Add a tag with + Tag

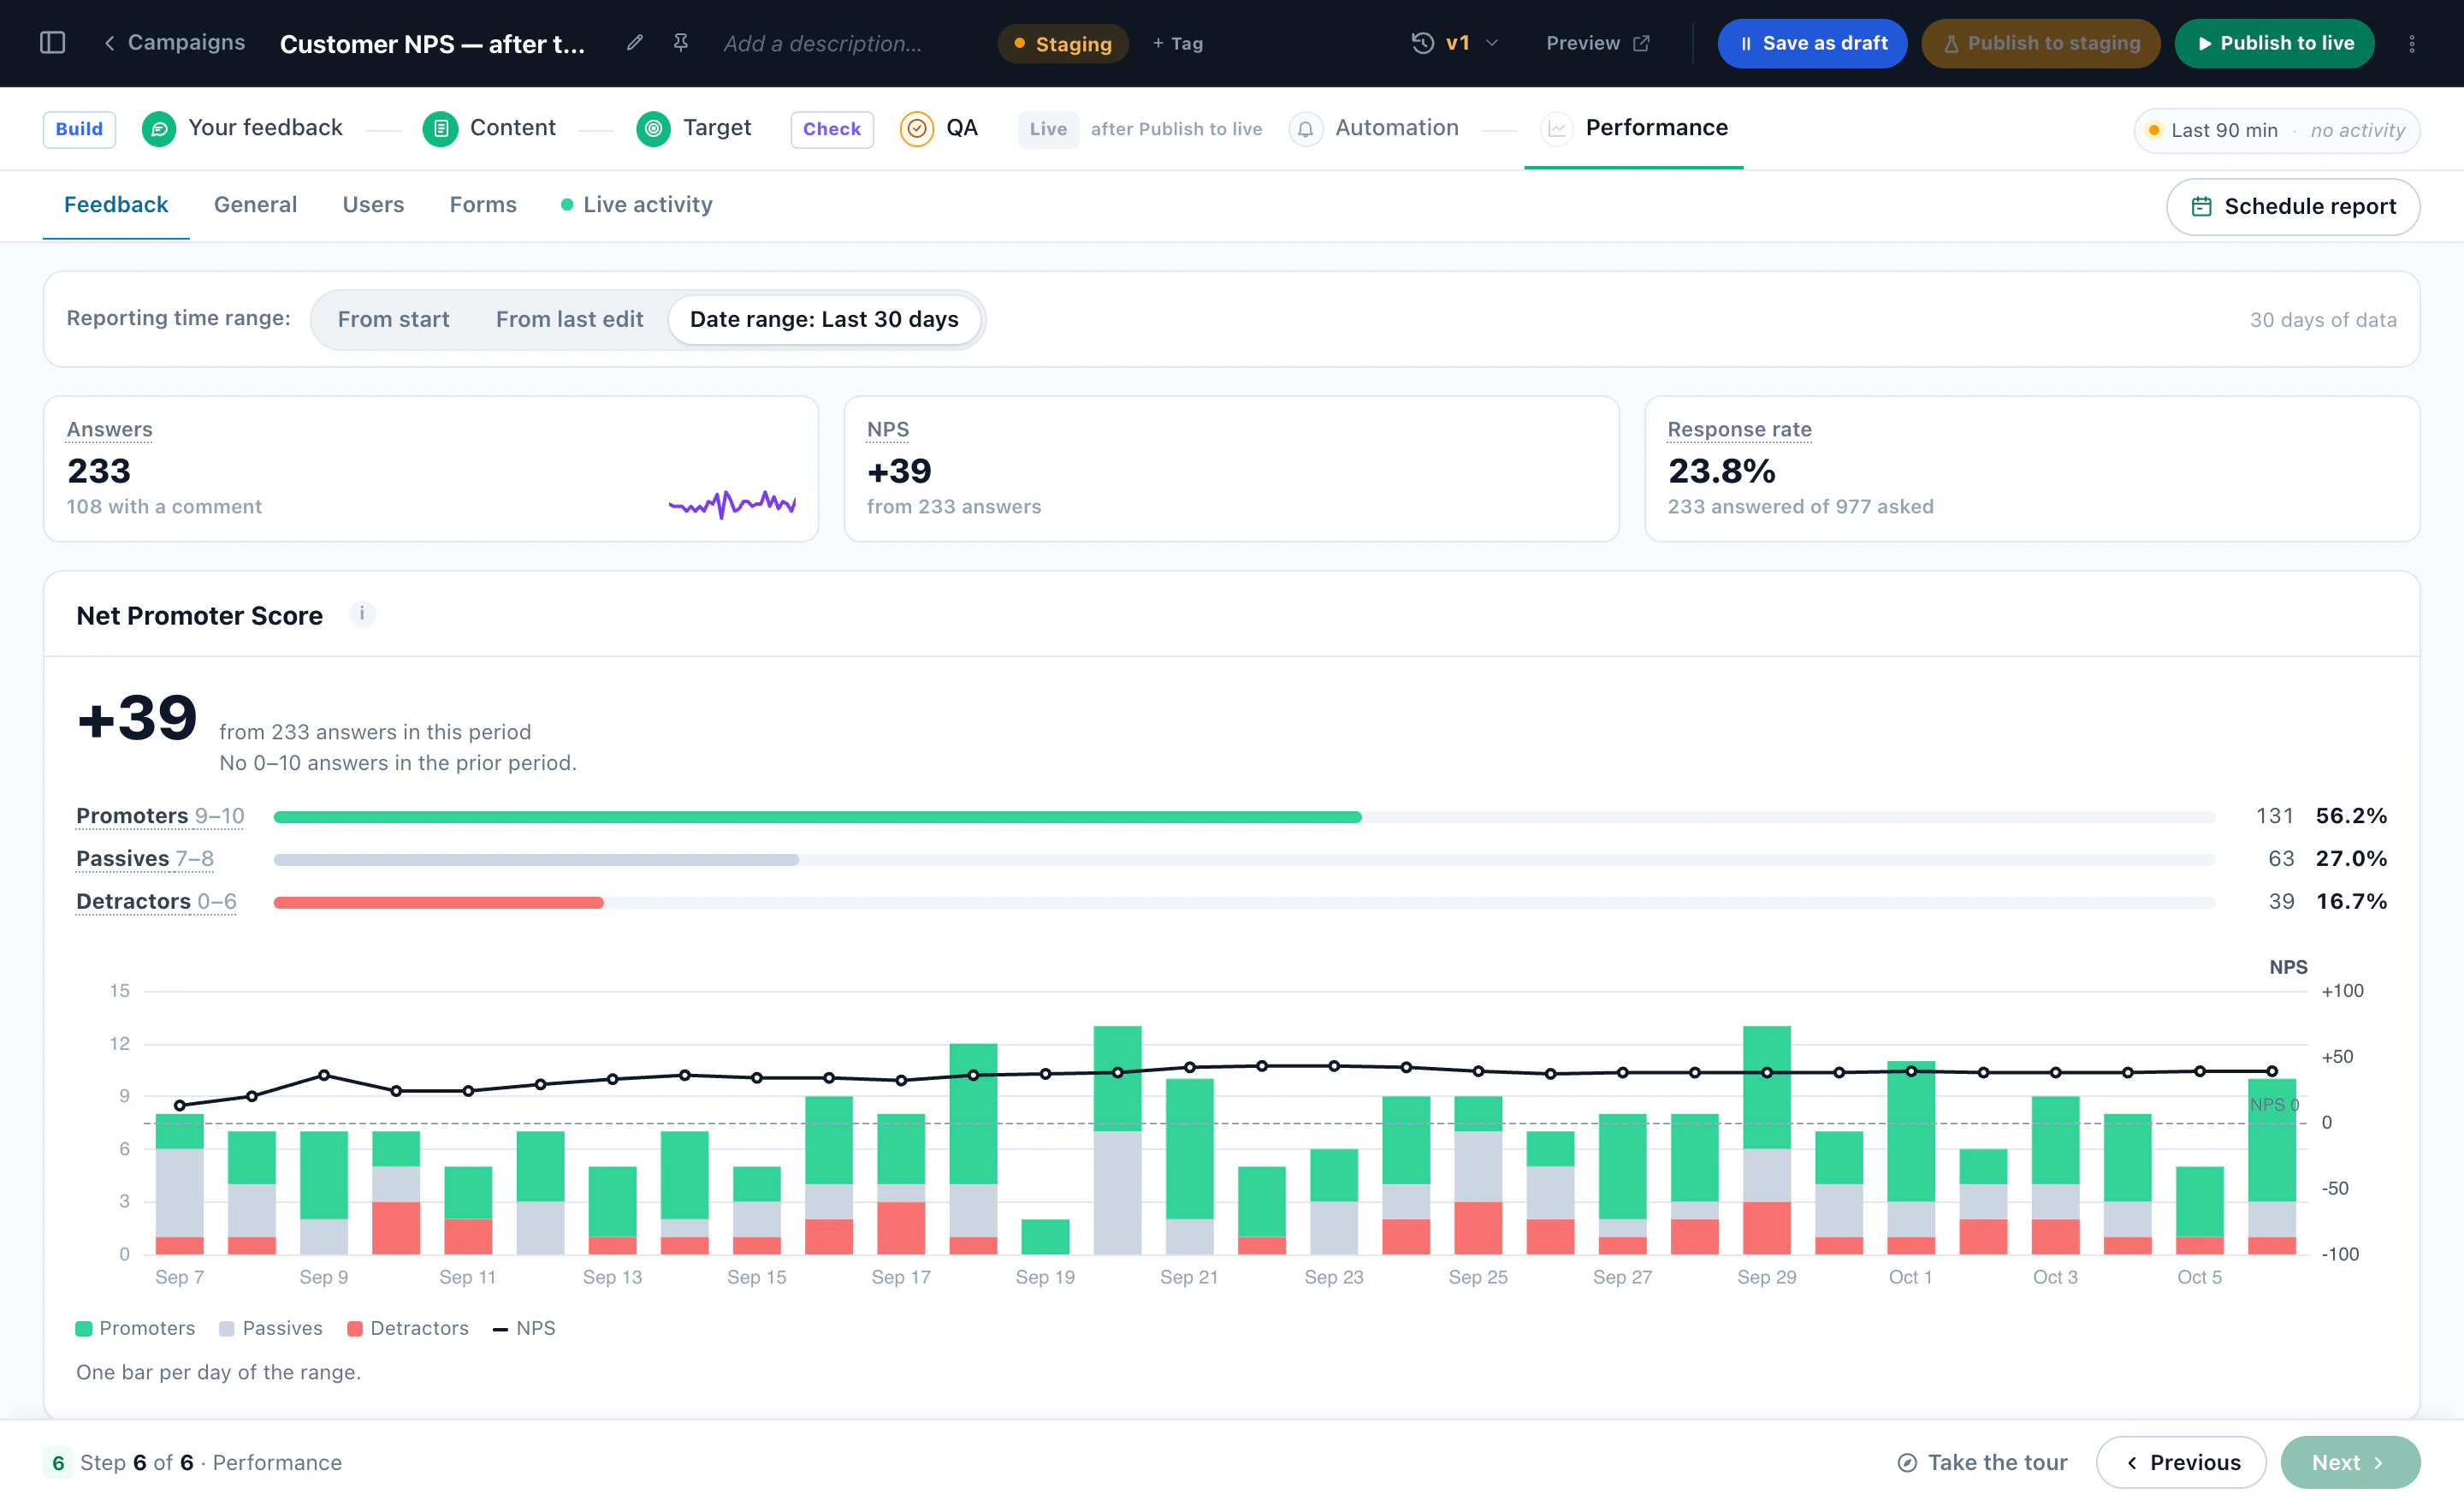point(1177,44)
